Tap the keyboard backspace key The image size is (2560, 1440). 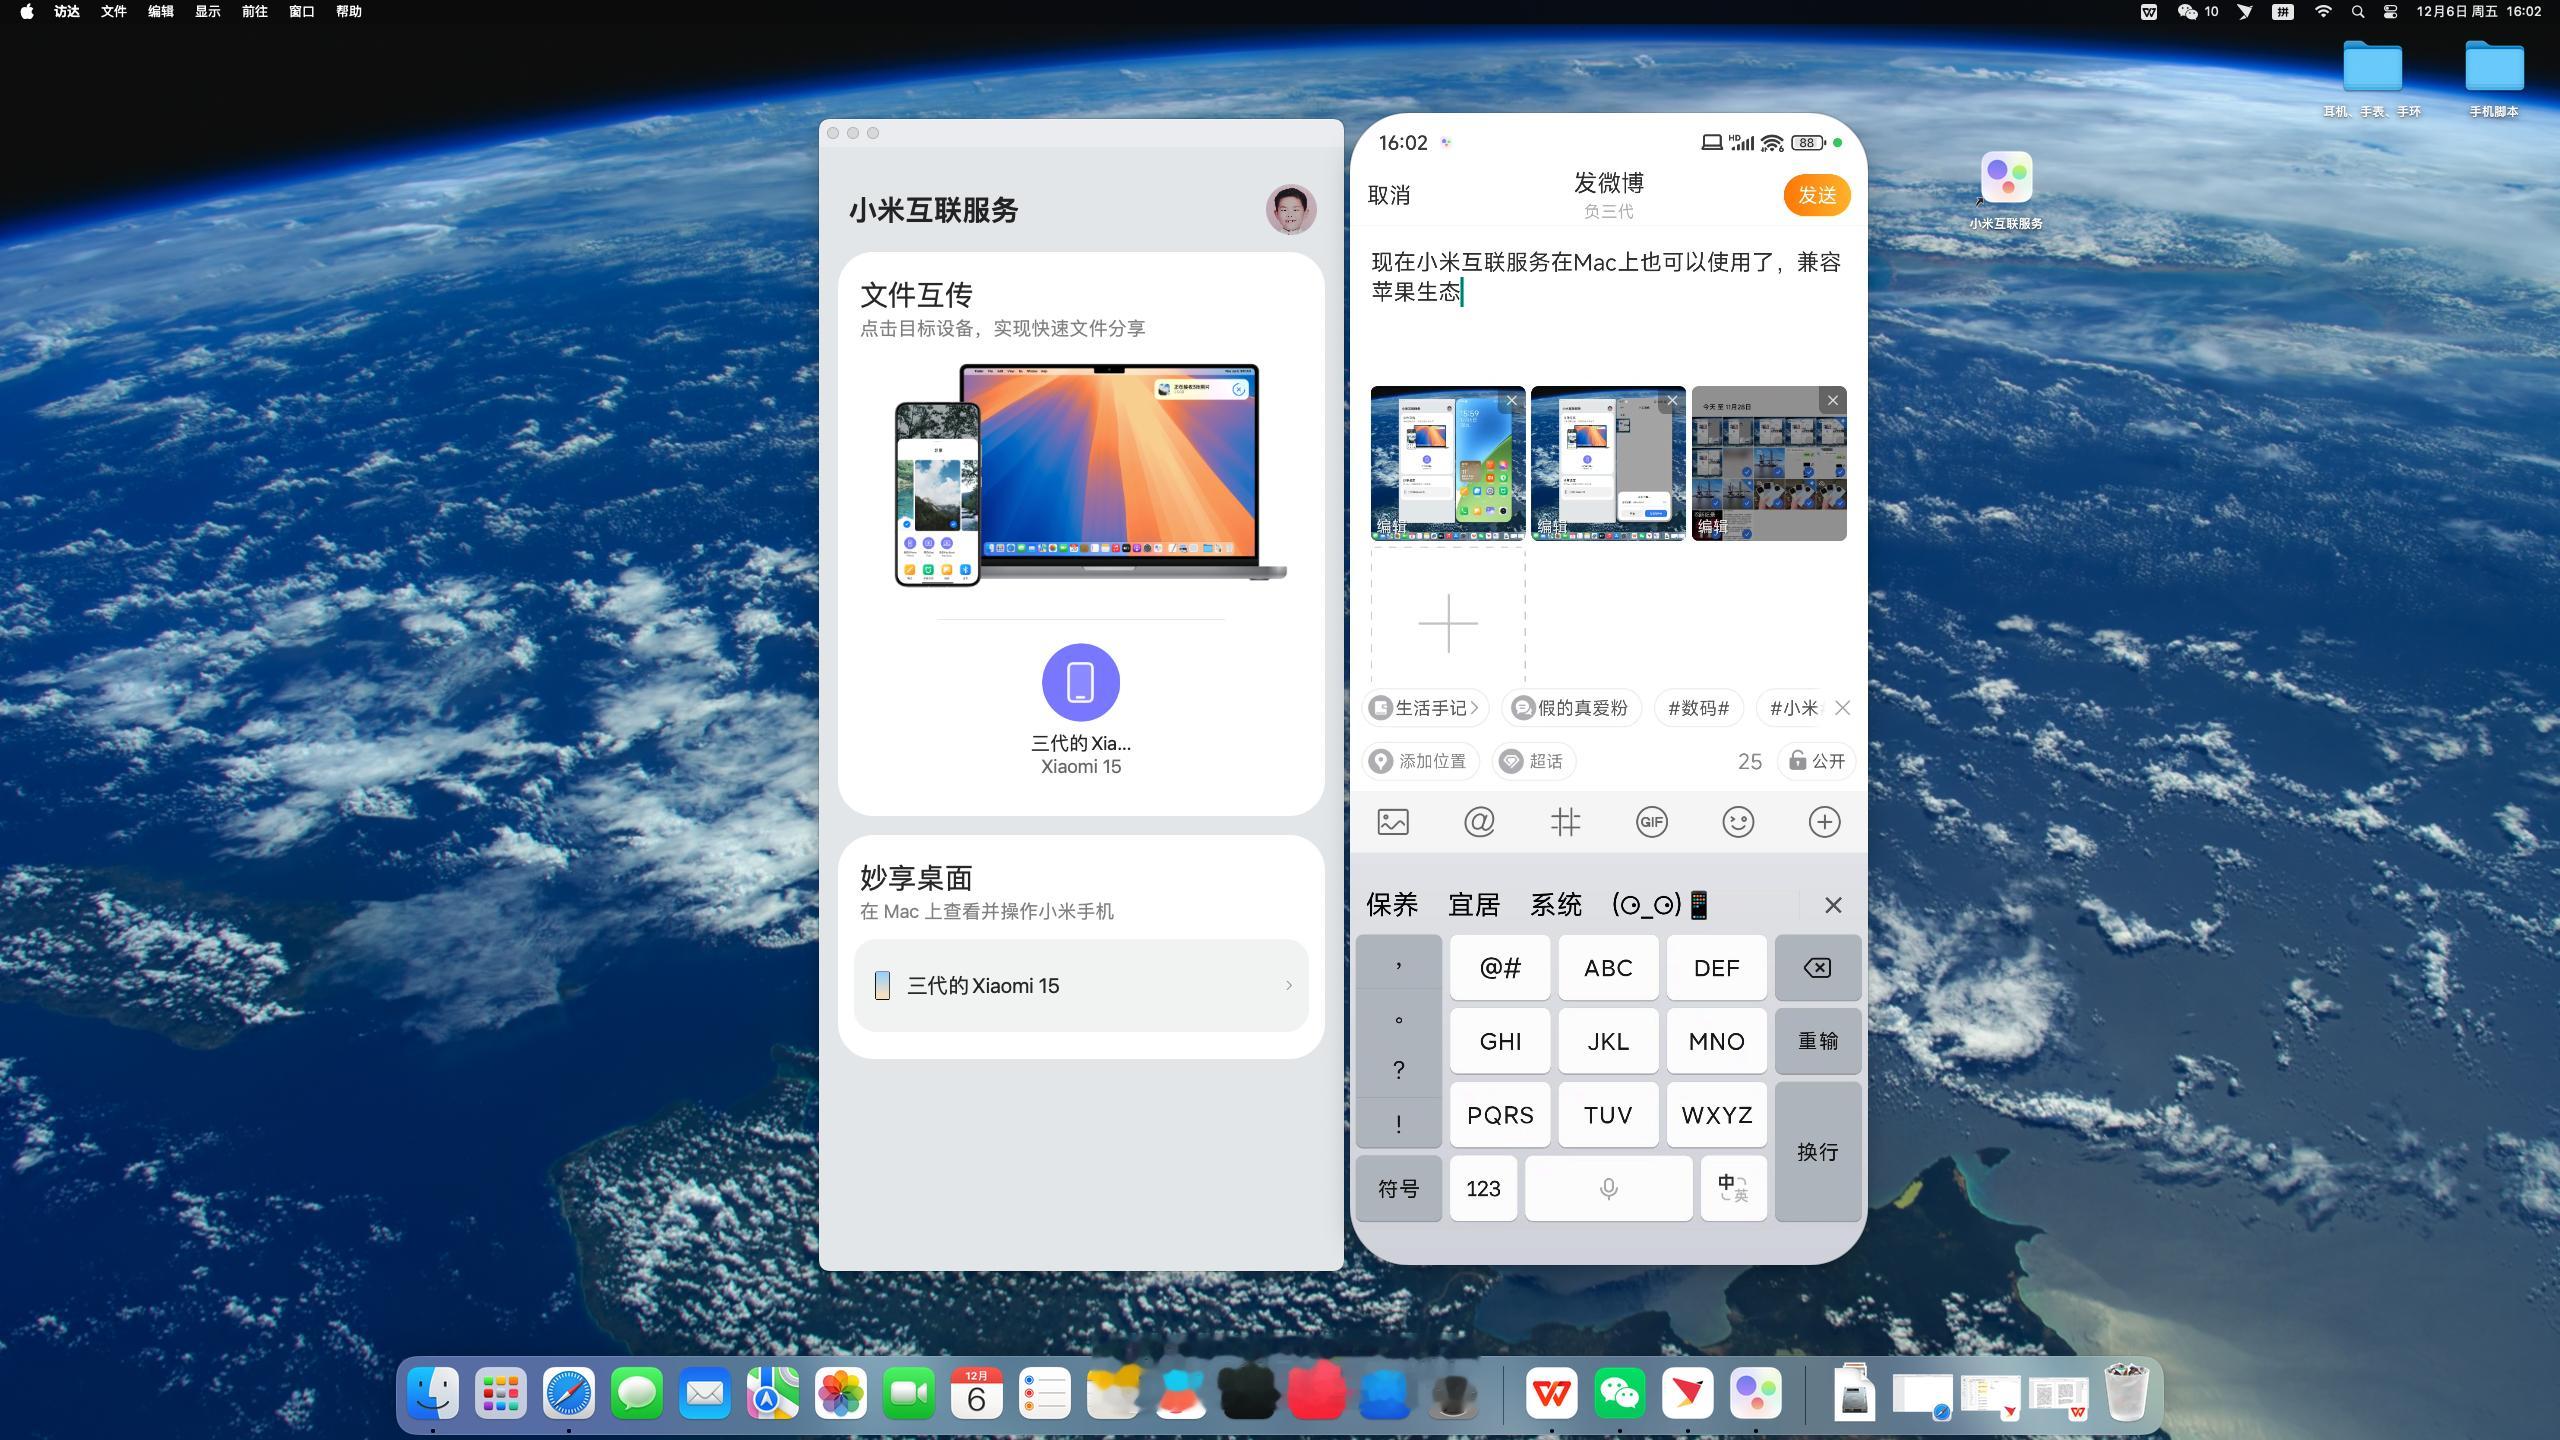[1817, 967]
